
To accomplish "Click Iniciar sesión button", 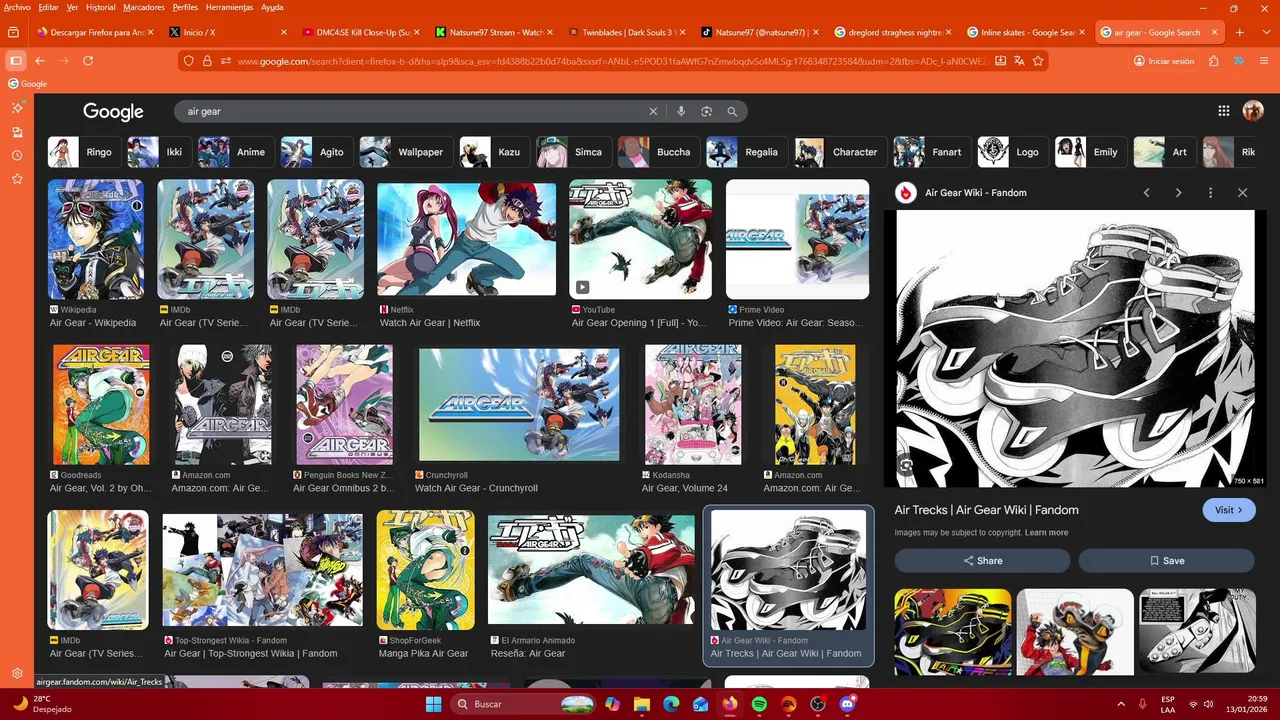I will pos(1164,61).
